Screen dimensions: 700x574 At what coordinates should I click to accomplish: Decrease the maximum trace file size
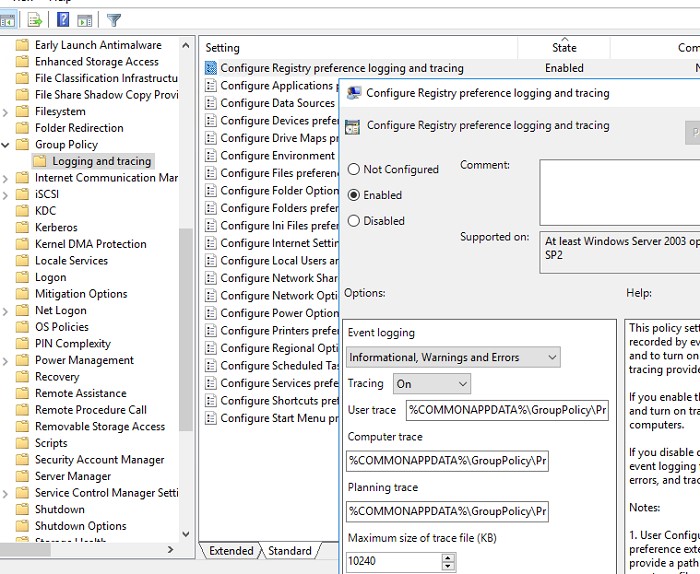(448, 566)
